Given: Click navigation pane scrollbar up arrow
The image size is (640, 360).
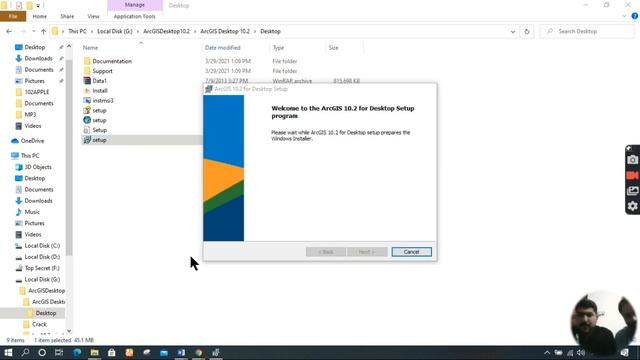Looking at the screenshot, I should (x=69, y=46).
